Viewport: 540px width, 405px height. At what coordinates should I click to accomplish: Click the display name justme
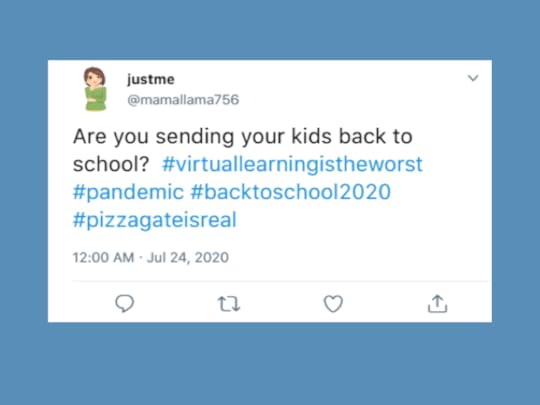[x=151, y=80]
